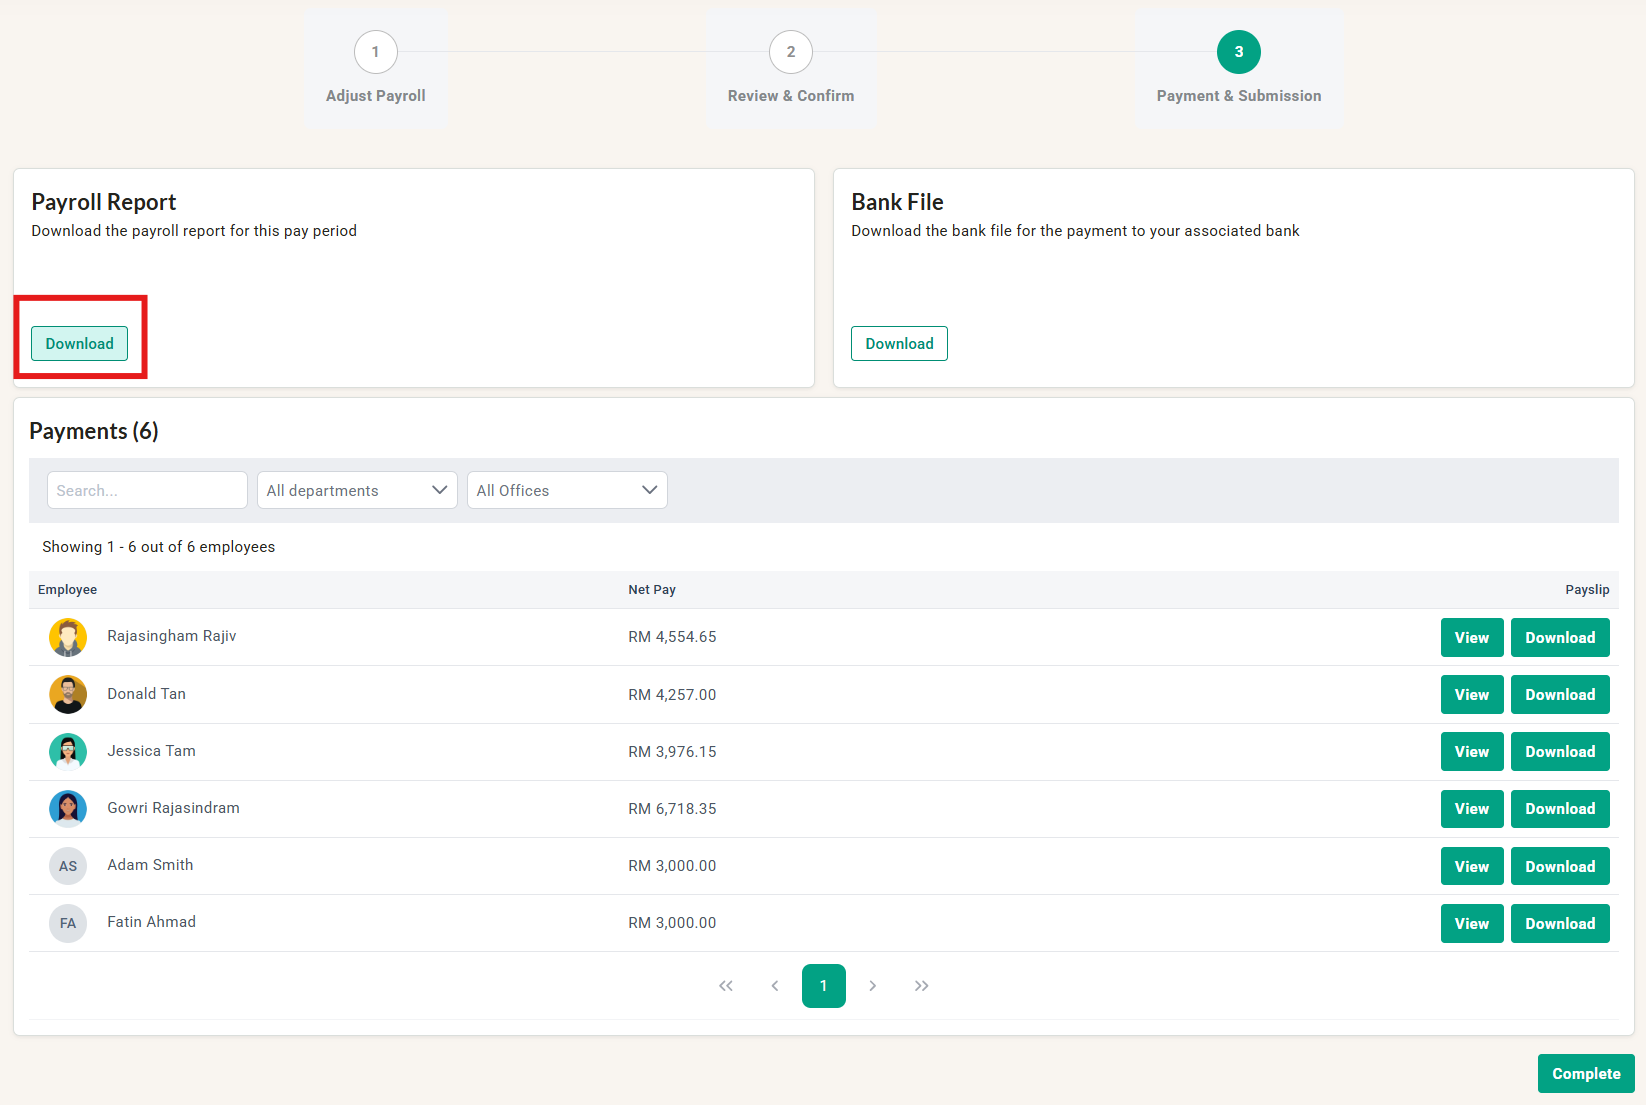Viewport: 1646px width, 1105px height.
Task: Click the Payslip column header
Action: click(1587, 590)
